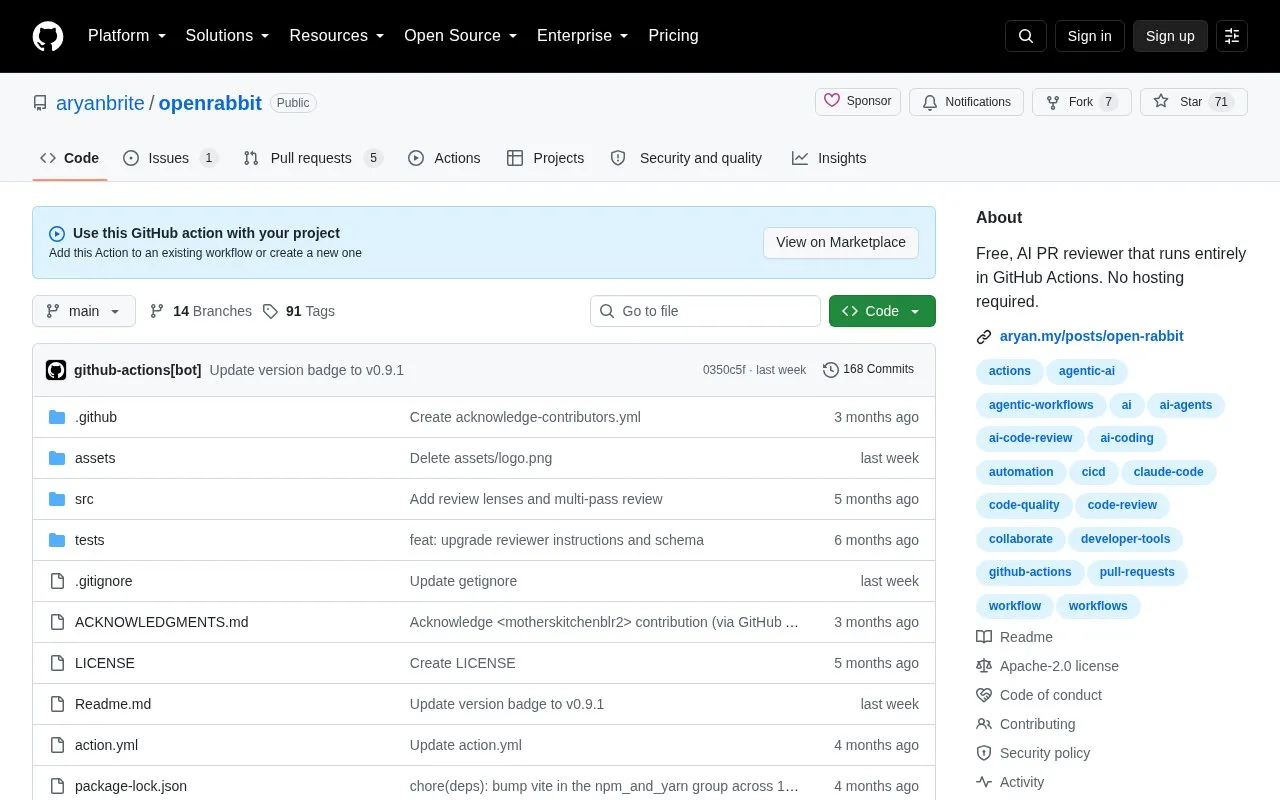Click the LICENSE file icon

pyautogui.click(x=57, y=663)
